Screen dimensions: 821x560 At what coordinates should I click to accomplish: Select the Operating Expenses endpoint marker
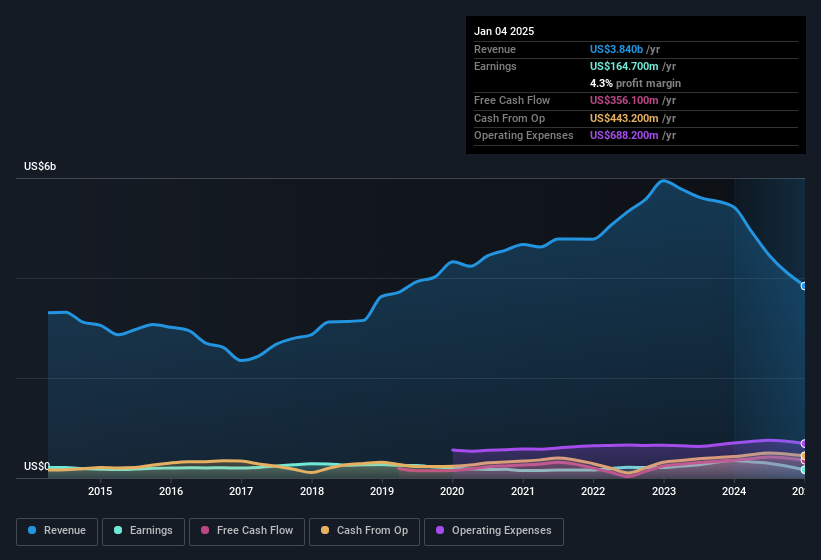coord(804,444)
